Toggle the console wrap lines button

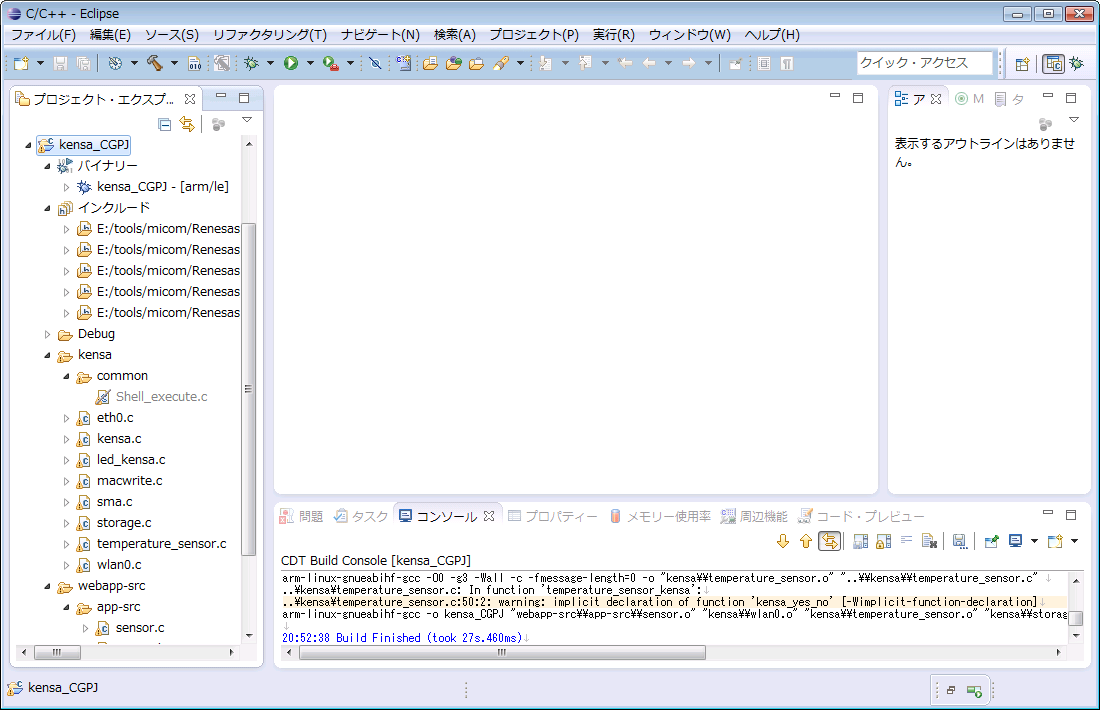pos(906,541)
